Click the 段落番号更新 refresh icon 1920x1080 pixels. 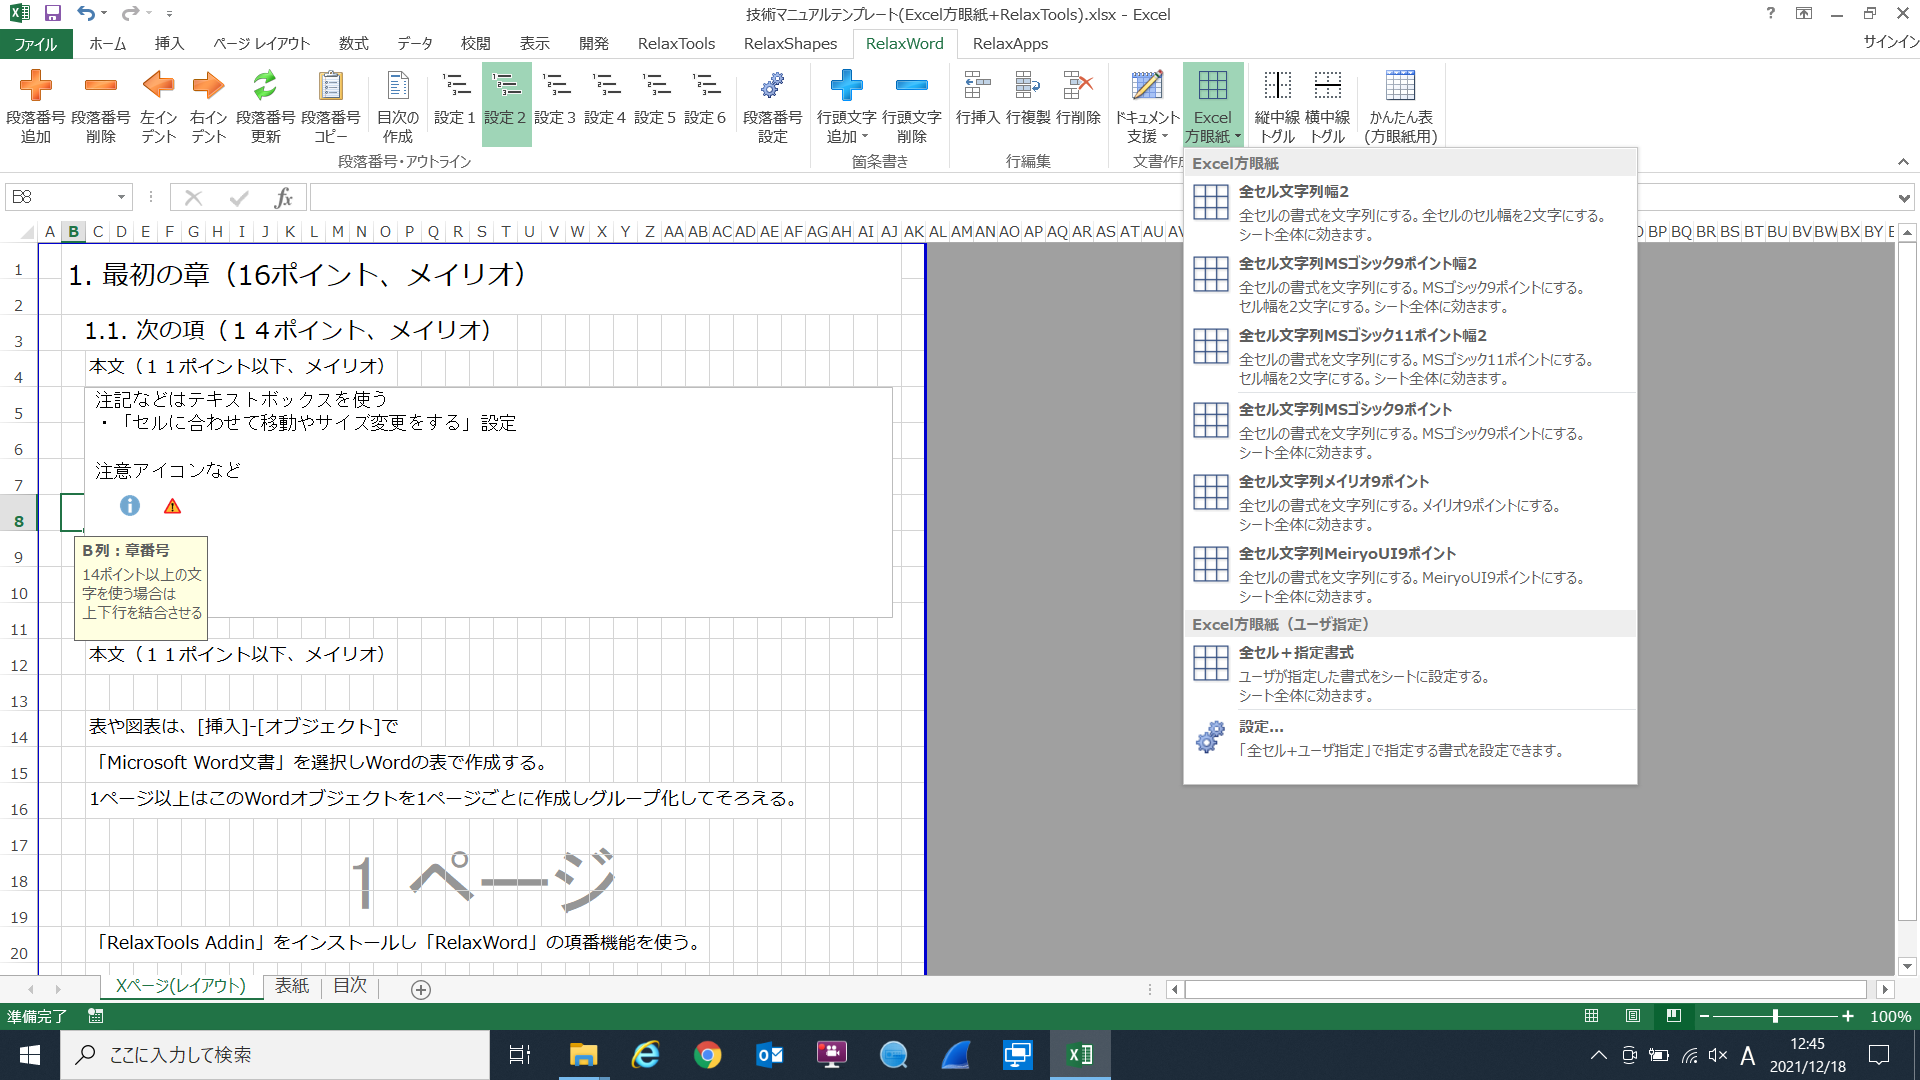265,87
